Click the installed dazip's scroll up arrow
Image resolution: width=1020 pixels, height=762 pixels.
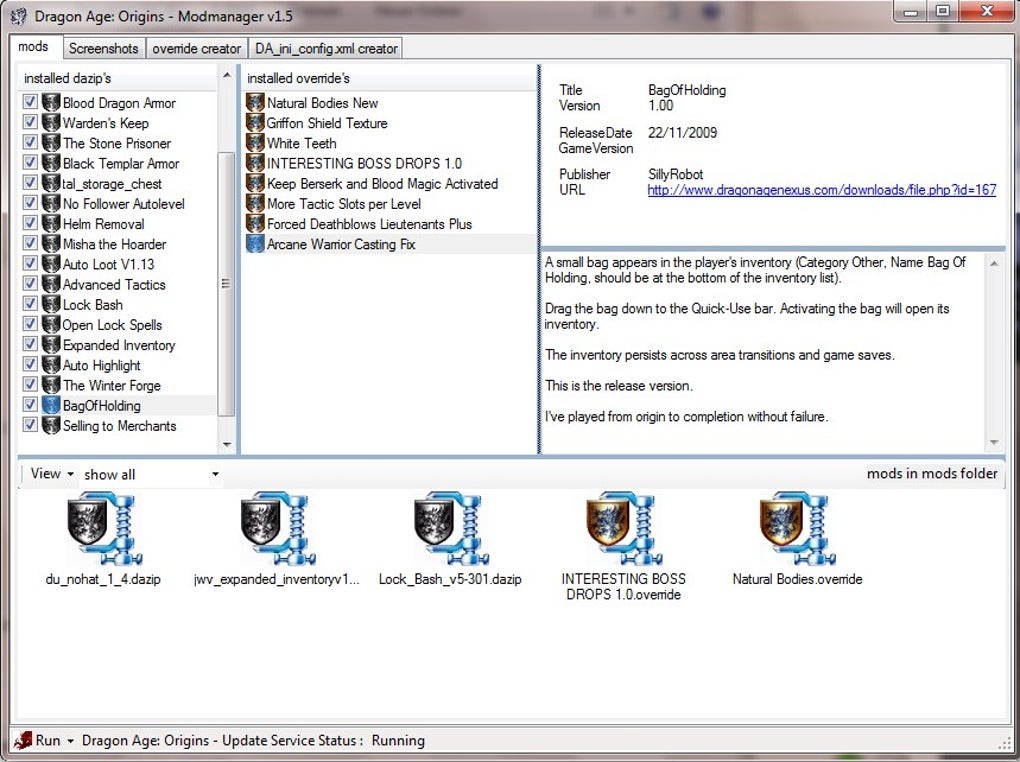pos(226,75)
